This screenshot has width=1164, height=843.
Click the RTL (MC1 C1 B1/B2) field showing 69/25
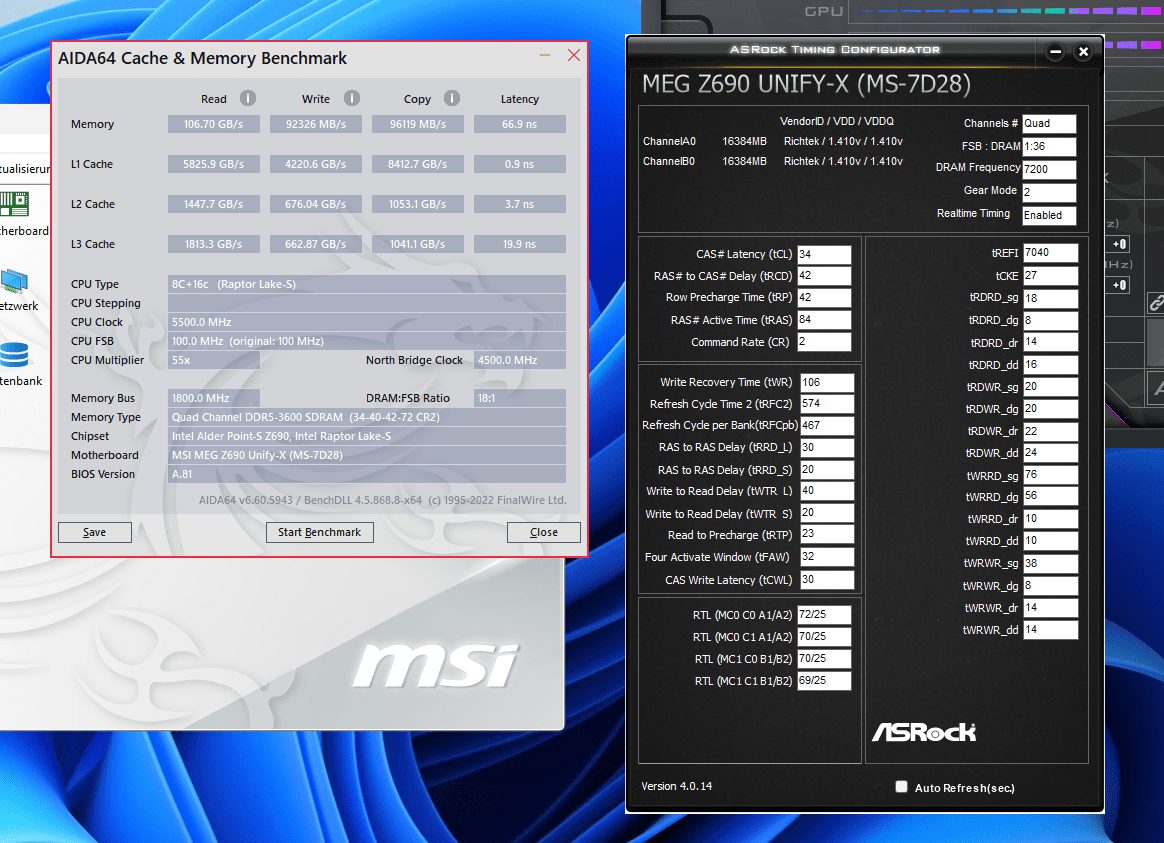(824, 680)
